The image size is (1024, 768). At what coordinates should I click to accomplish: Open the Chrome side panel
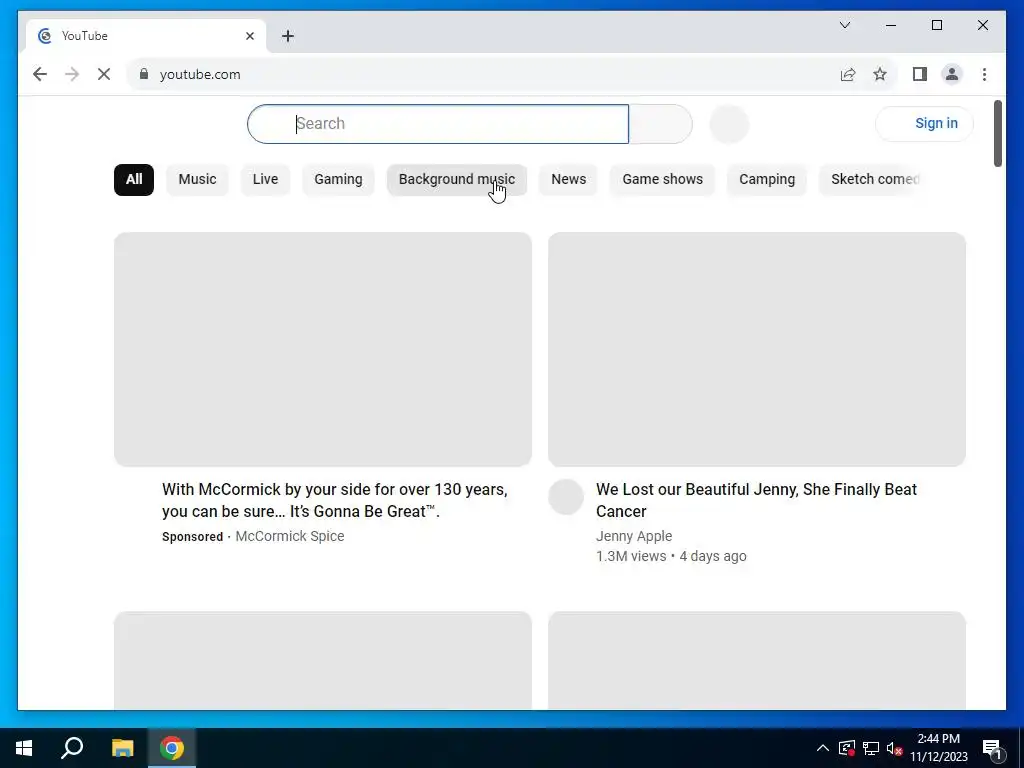click(x=920, y=74)
